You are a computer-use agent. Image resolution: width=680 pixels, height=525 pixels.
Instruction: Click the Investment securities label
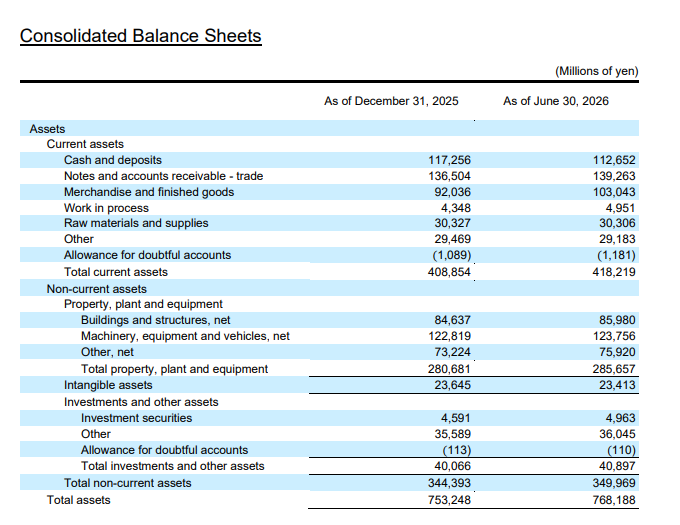click(x=137, y=418)
